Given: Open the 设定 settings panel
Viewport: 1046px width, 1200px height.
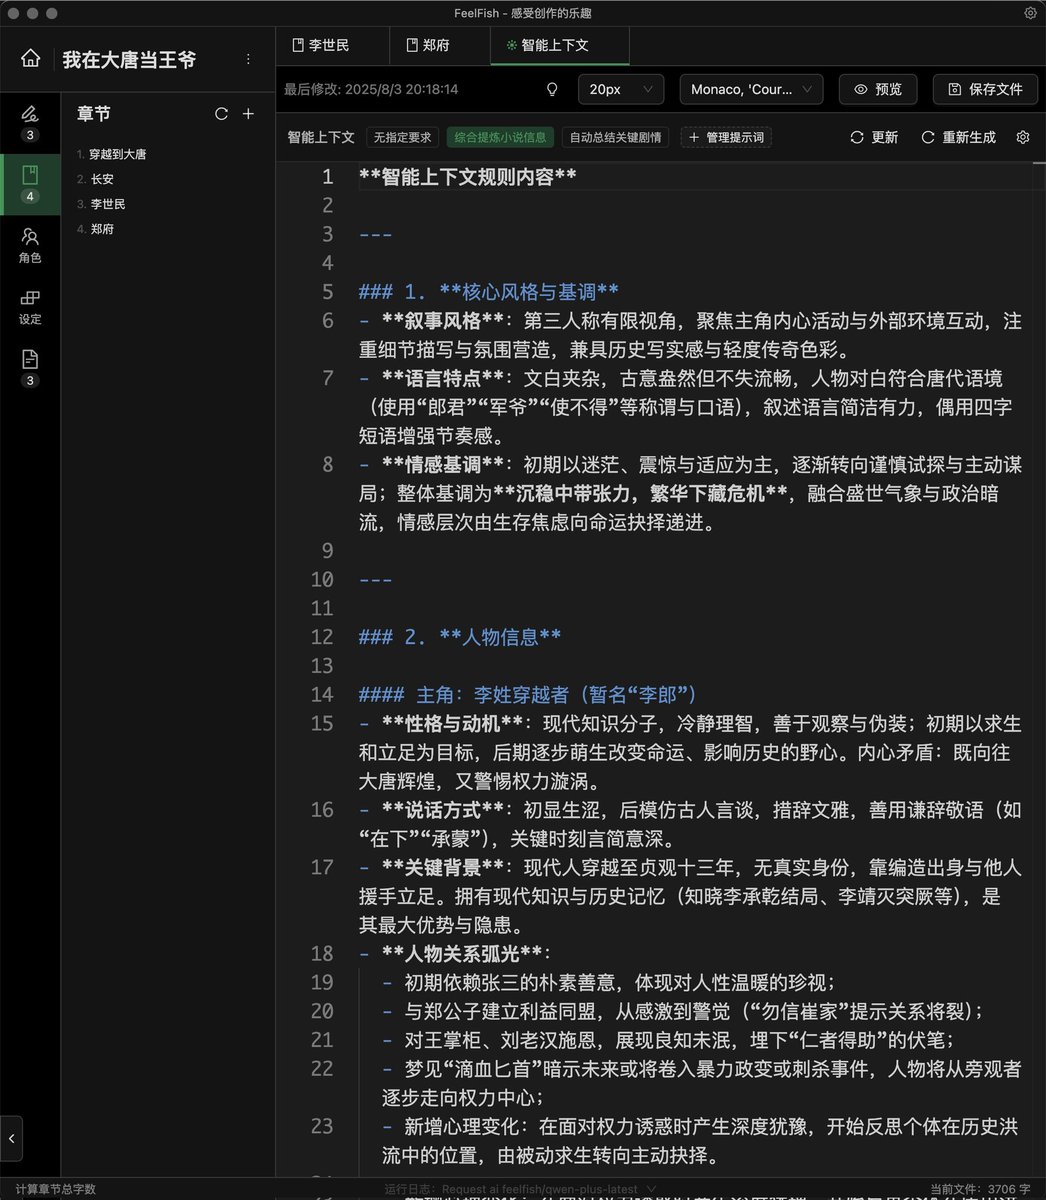Looking at the screenshot, I should point(30,307).
